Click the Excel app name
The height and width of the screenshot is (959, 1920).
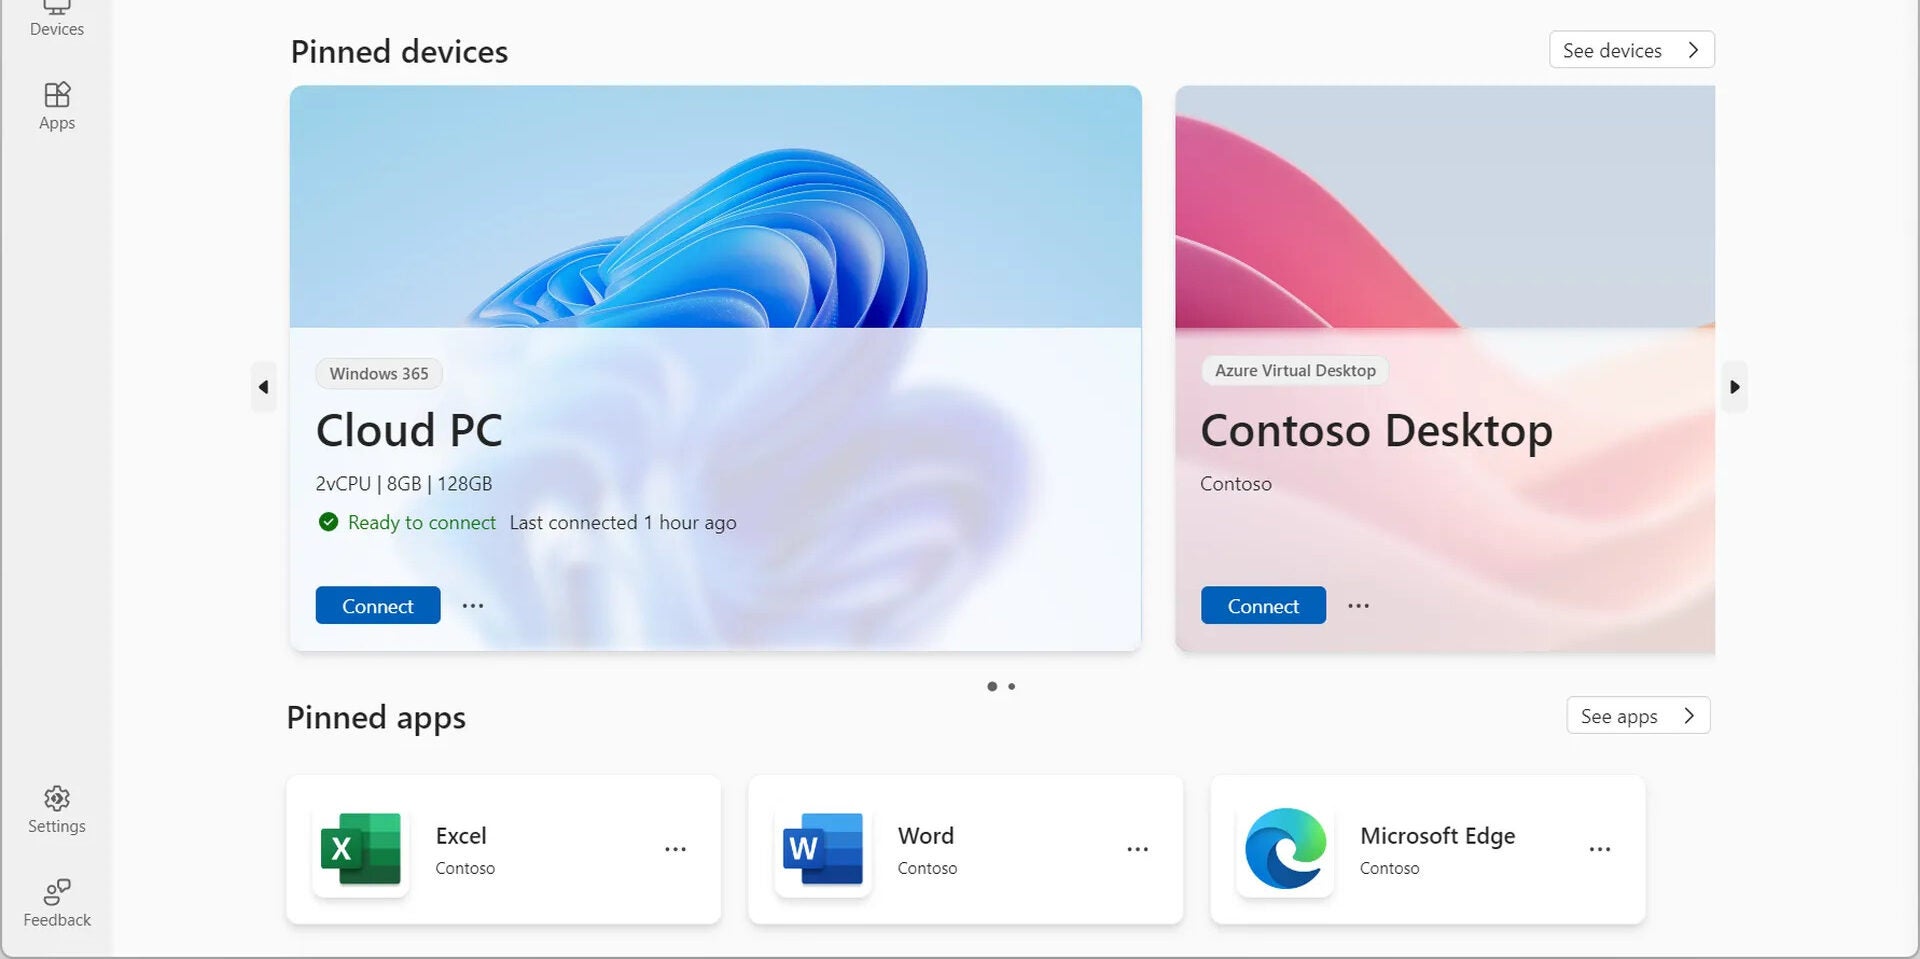tap(461, 835)
